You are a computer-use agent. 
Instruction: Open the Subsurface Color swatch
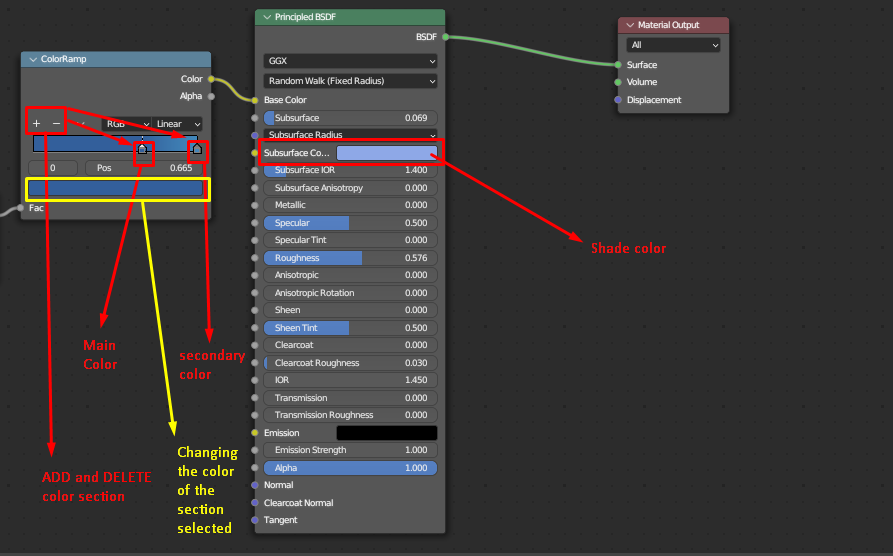point(387,153)
